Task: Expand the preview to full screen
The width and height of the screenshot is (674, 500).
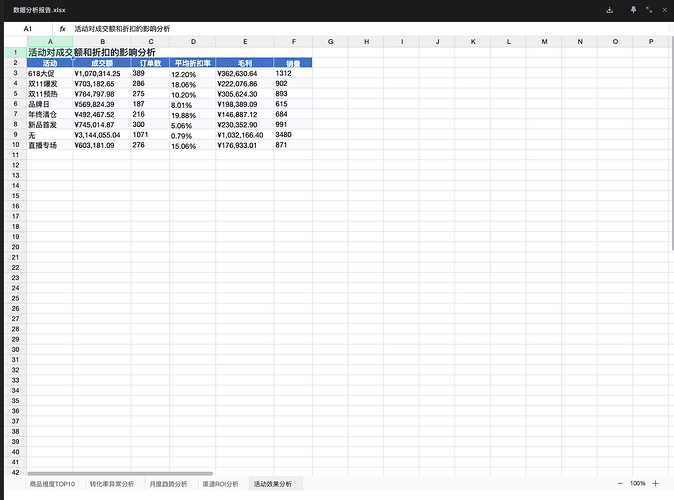Action: [649, 10]
